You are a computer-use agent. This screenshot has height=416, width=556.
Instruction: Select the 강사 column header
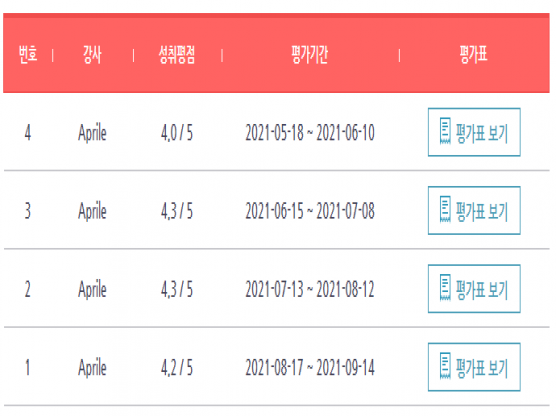92,55
